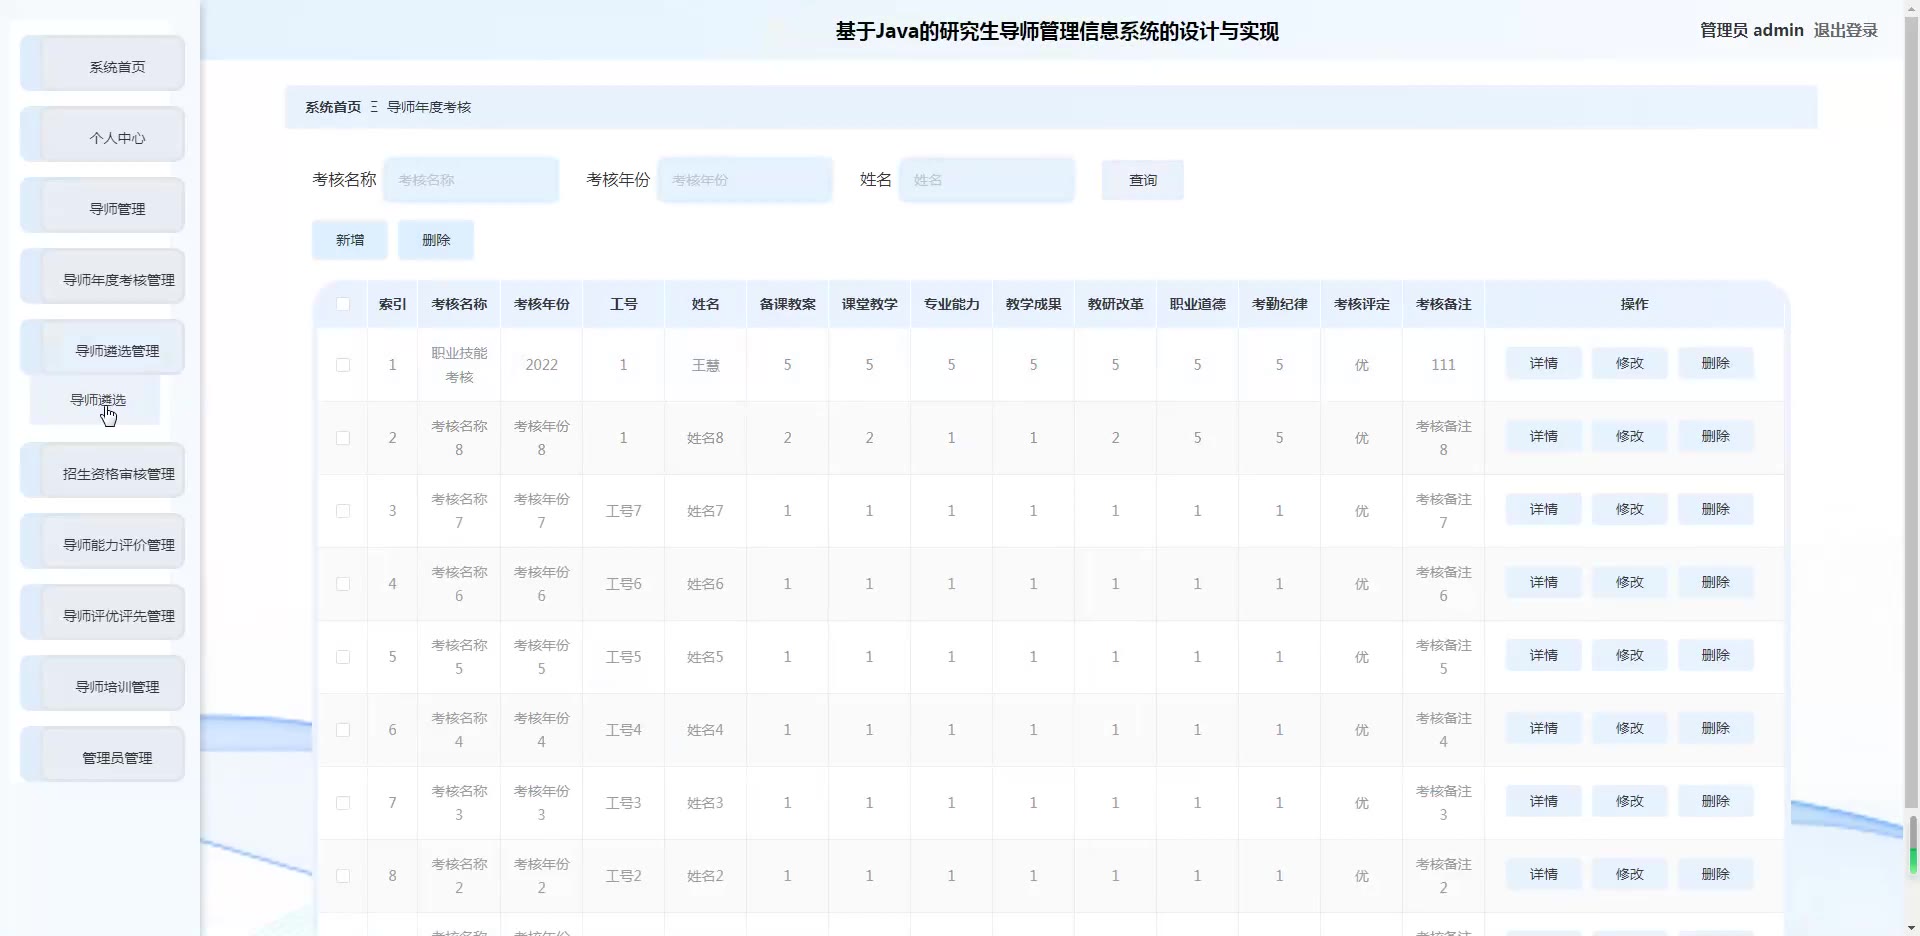The width and height of the screenshot is (1920, 936).
Task: Click the 系统首页 breadcrumb link
Action: pyautogui.click(x=333, y=107)
